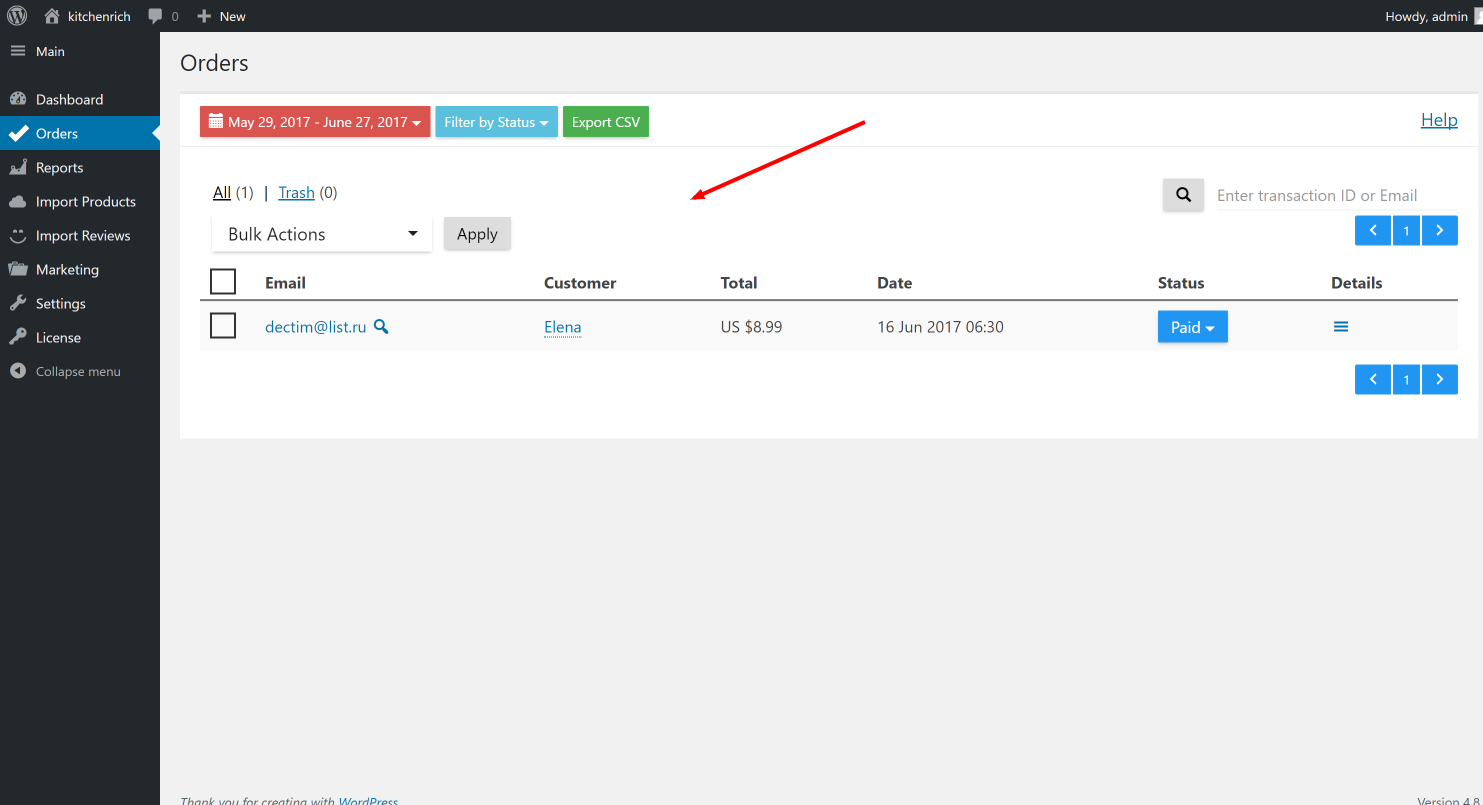Open the Help link
Screen dimensions: 1483x805
tap(1439, 120)
